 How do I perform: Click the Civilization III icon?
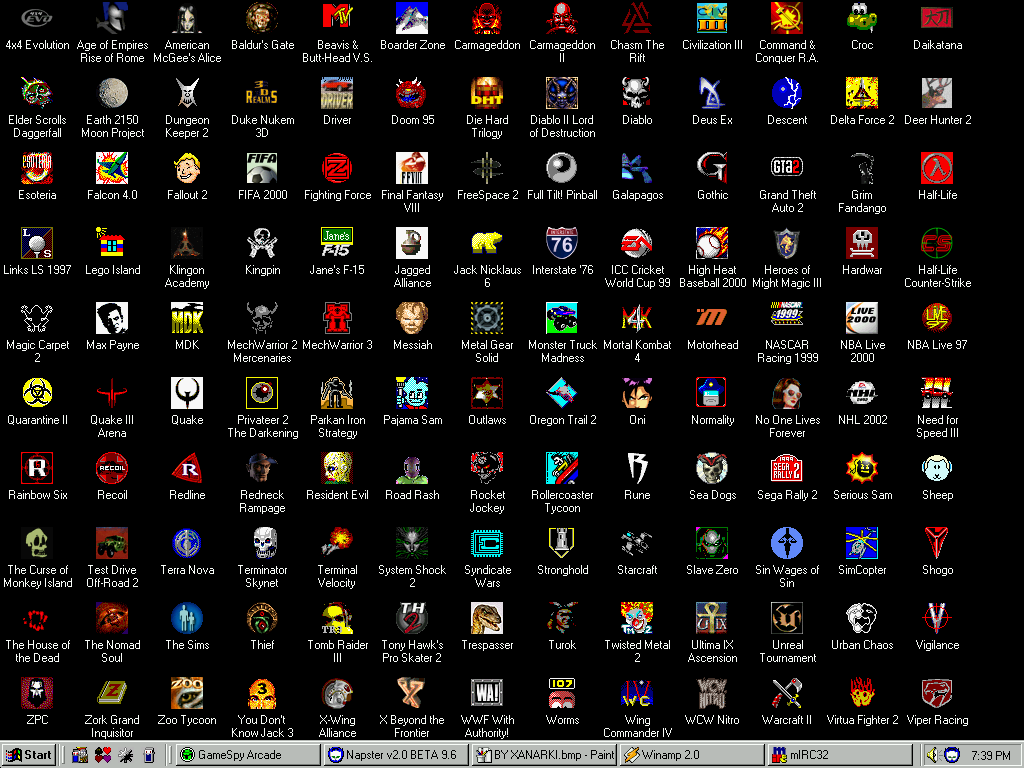(x=712, y=18)
